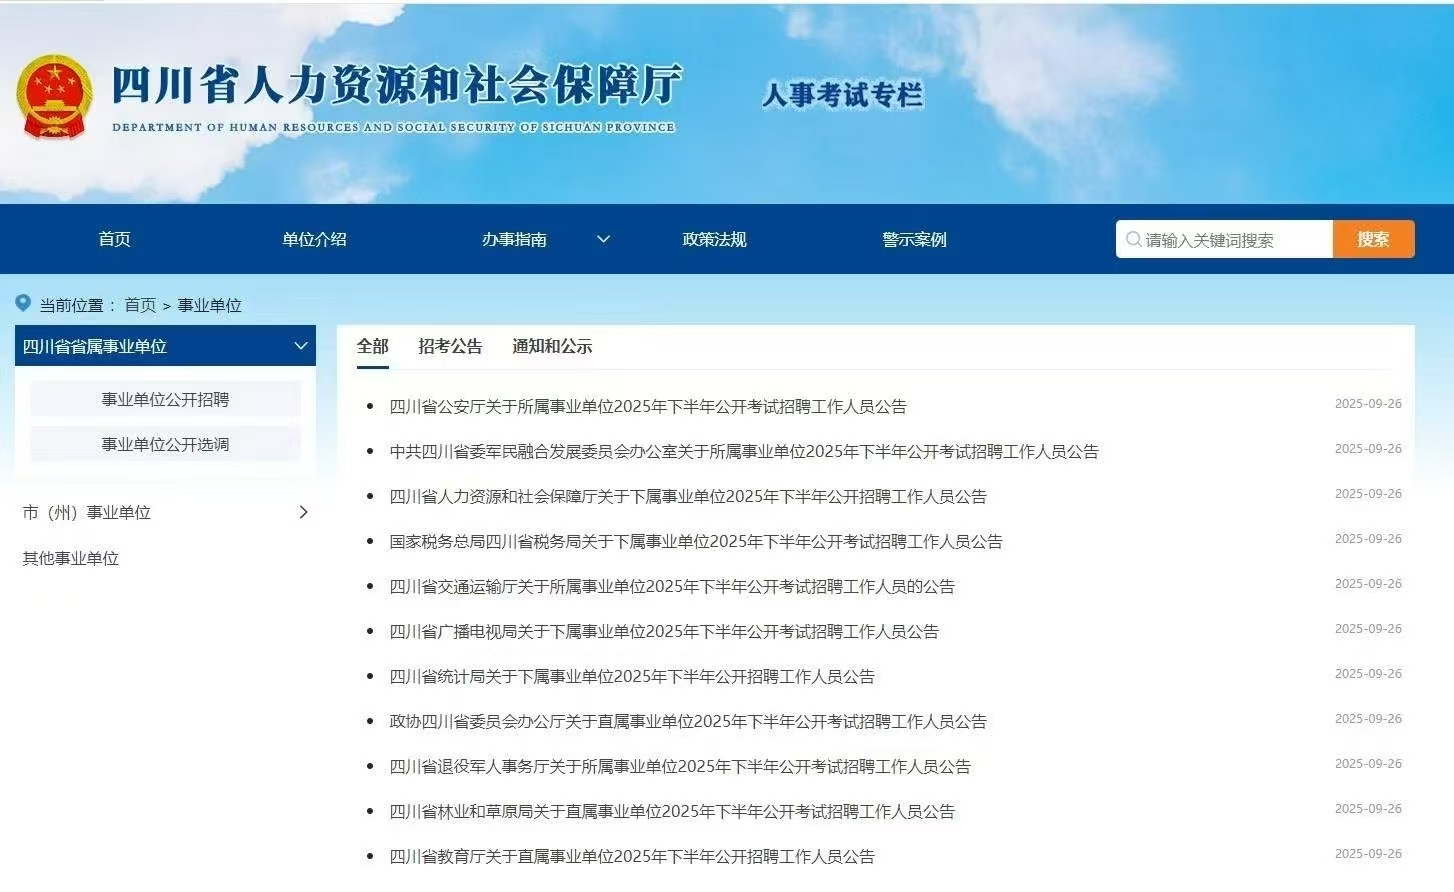Collapse the 四川省省属事业单位 section
Screen dimensions: 1454x892
click(x=301, y=346)
